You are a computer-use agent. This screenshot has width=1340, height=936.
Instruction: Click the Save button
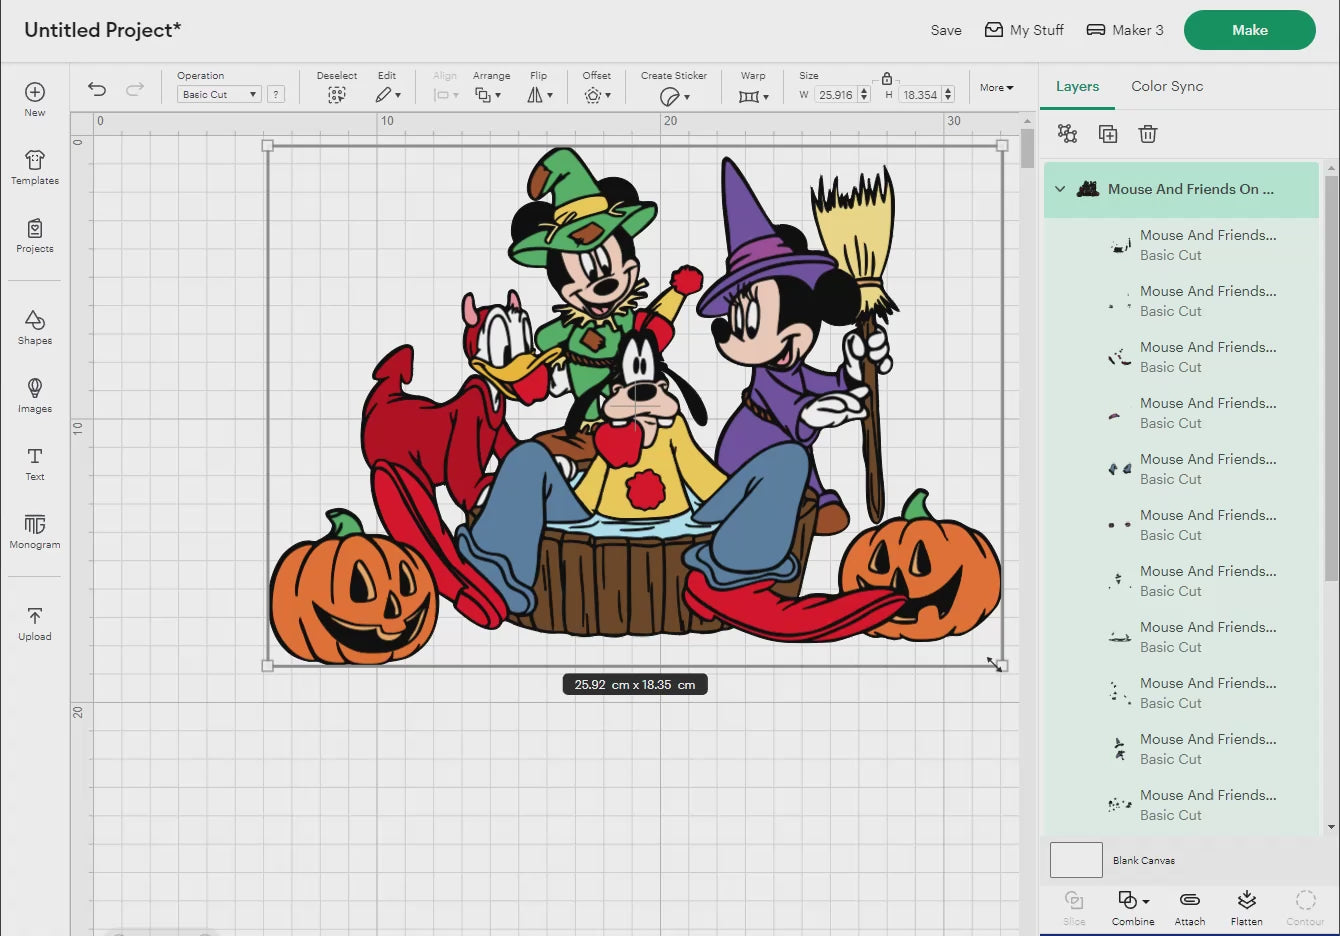[946, 30]
